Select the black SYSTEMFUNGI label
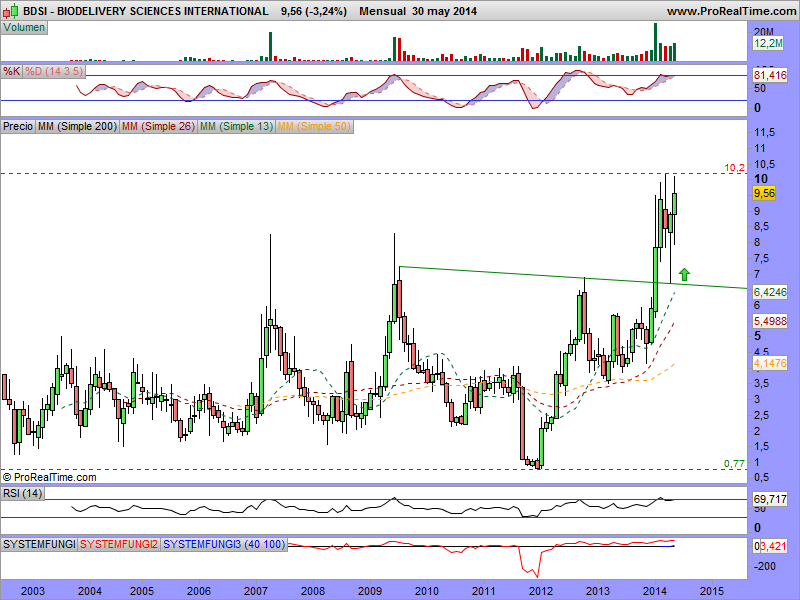This screenshot has width=800, height=600. (39, 544)
